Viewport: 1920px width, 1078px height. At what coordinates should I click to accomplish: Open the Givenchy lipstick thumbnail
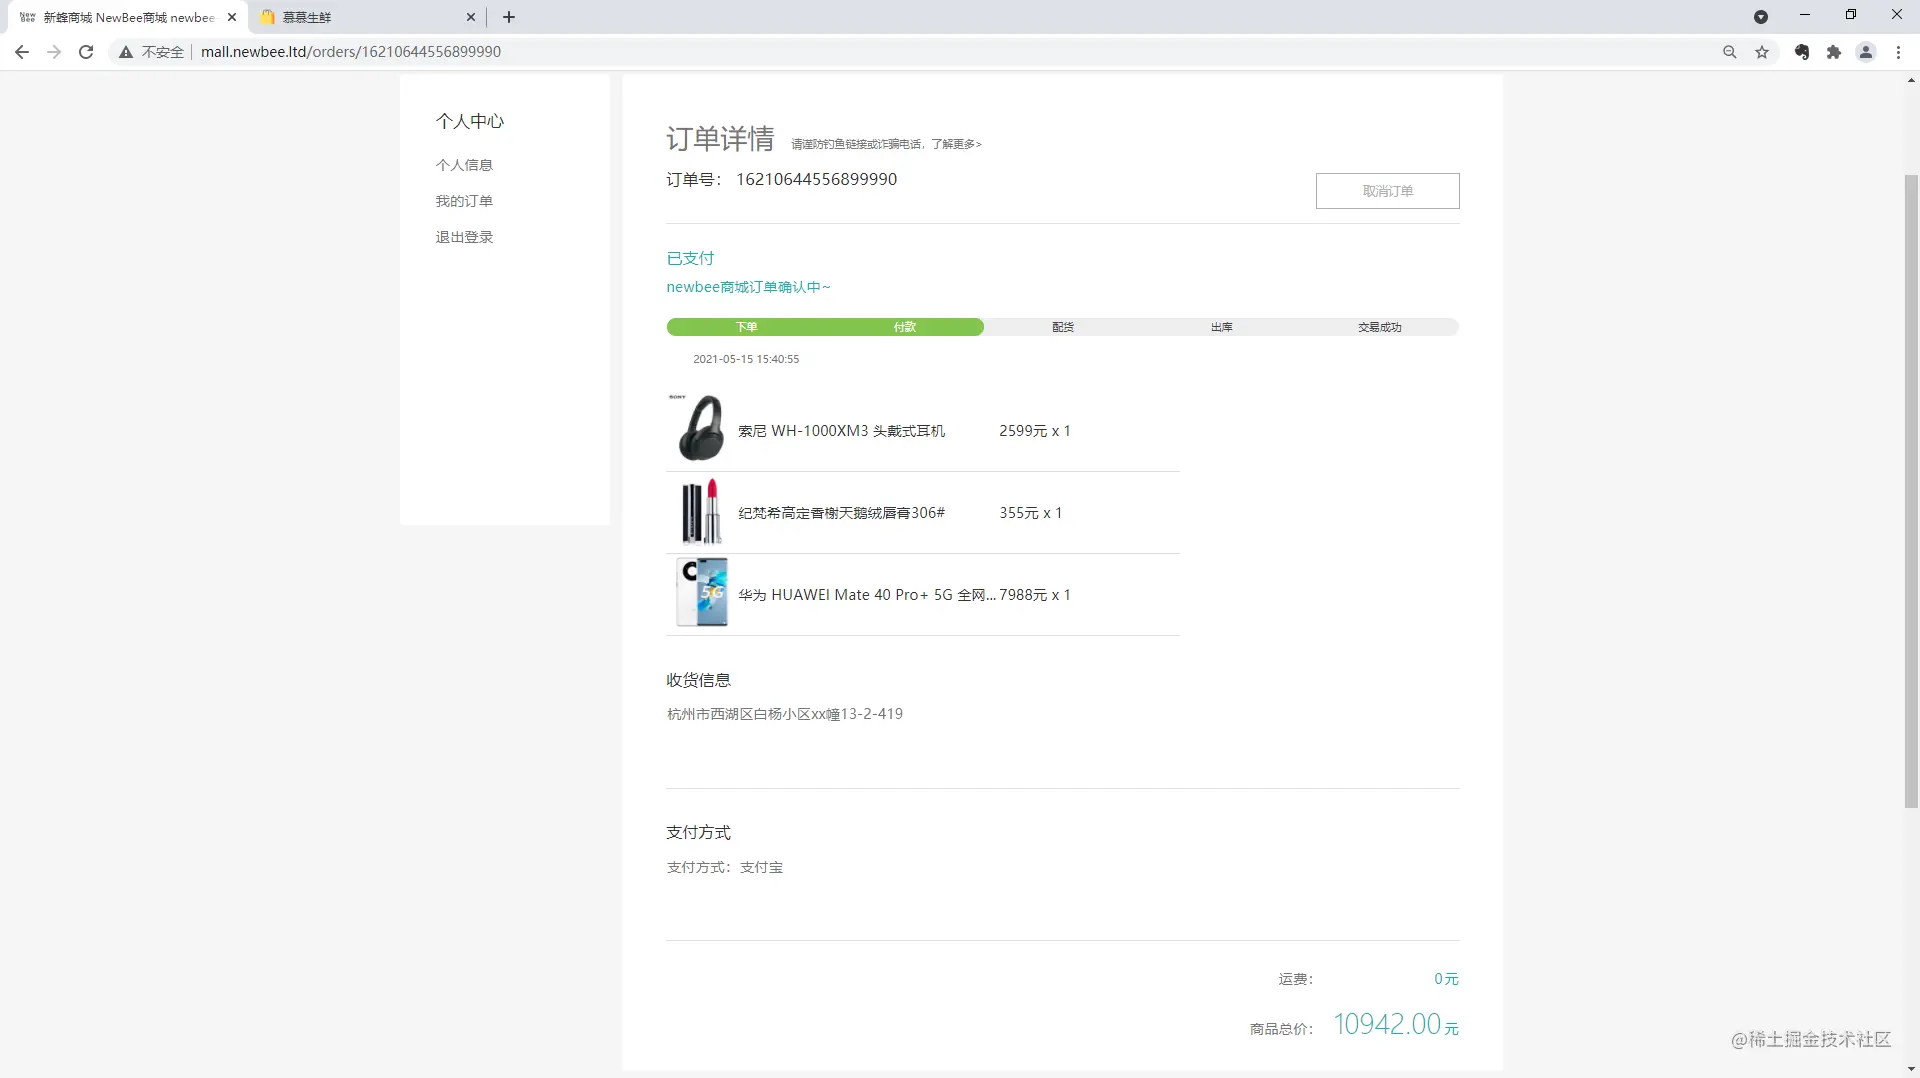click(701, 511)
